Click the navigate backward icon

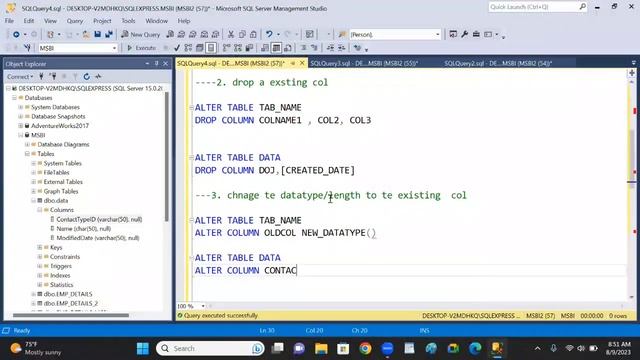click(16, 35)
